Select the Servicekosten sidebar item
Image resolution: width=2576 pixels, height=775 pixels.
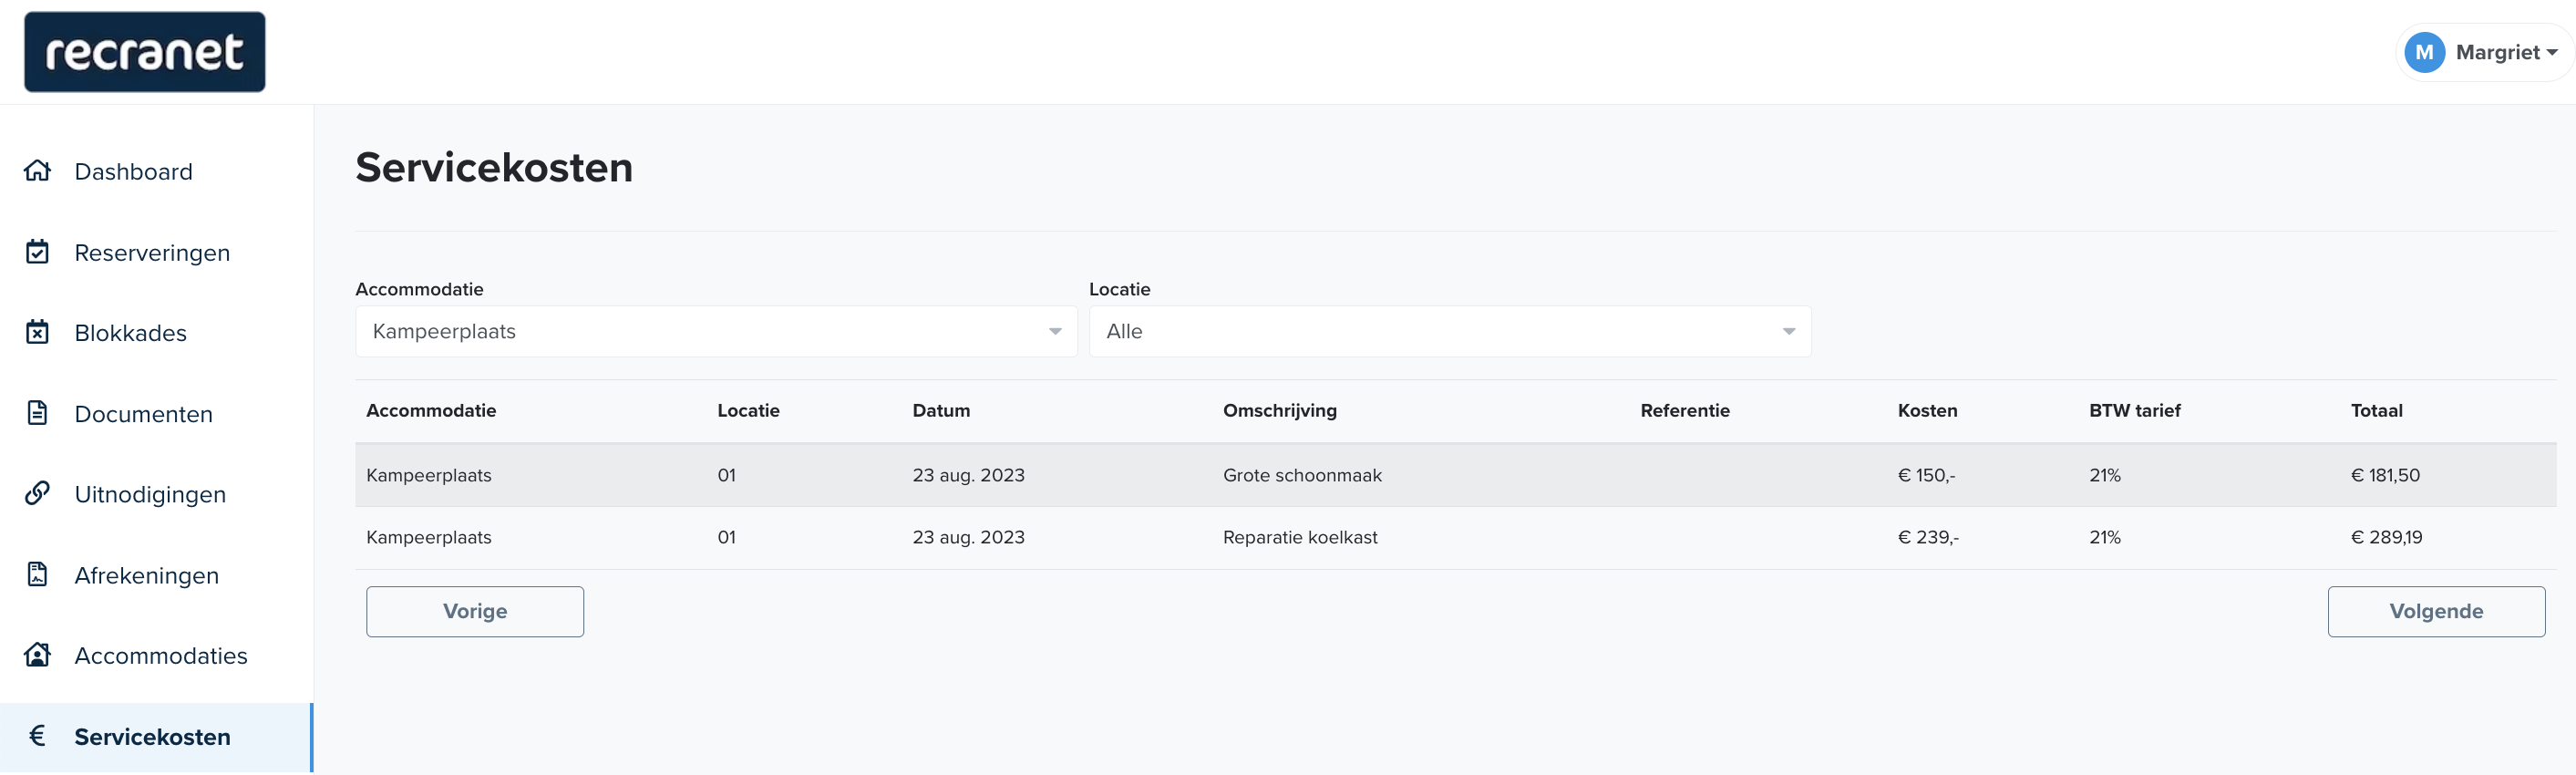[156, 737]
